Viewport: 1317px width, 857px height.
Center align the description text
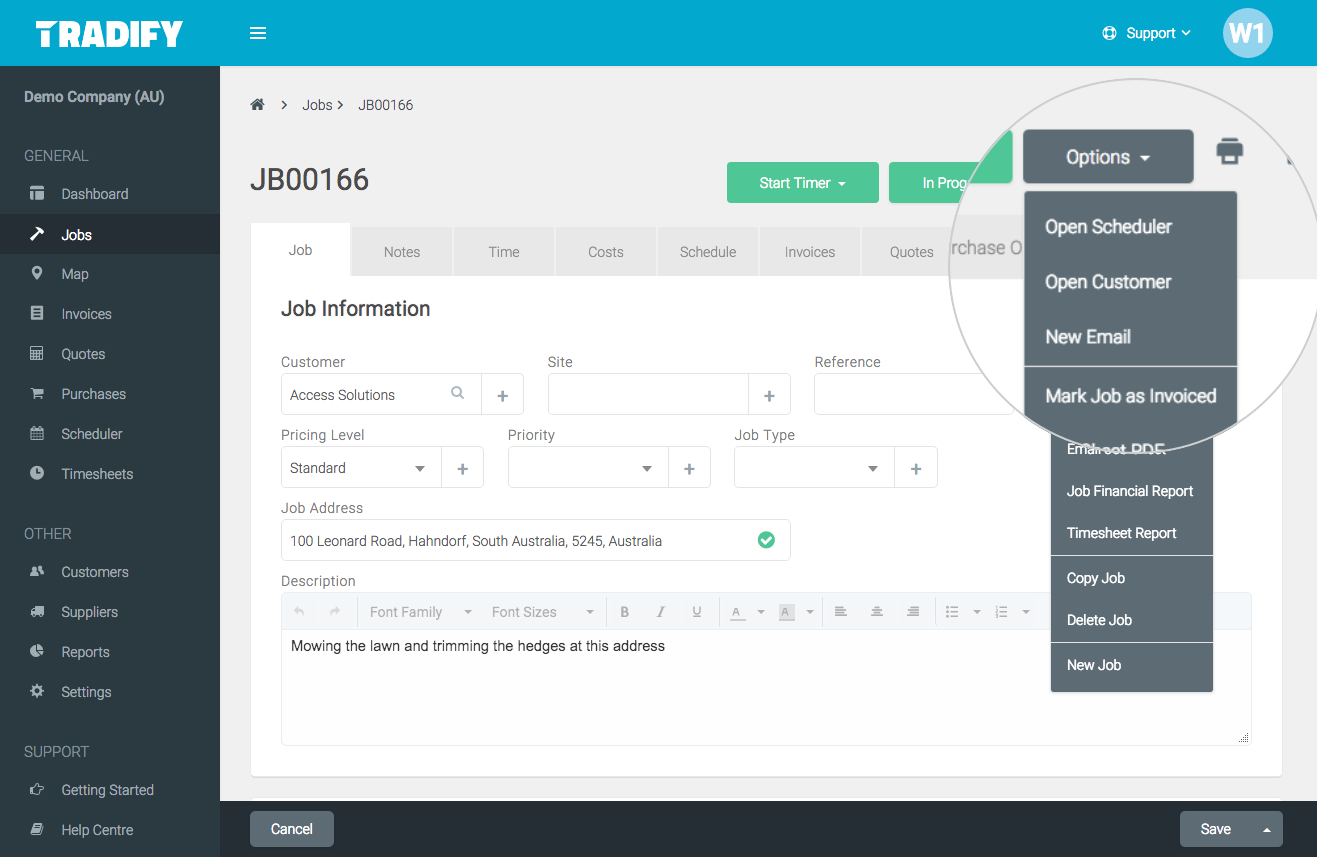(x=877, y=612)
